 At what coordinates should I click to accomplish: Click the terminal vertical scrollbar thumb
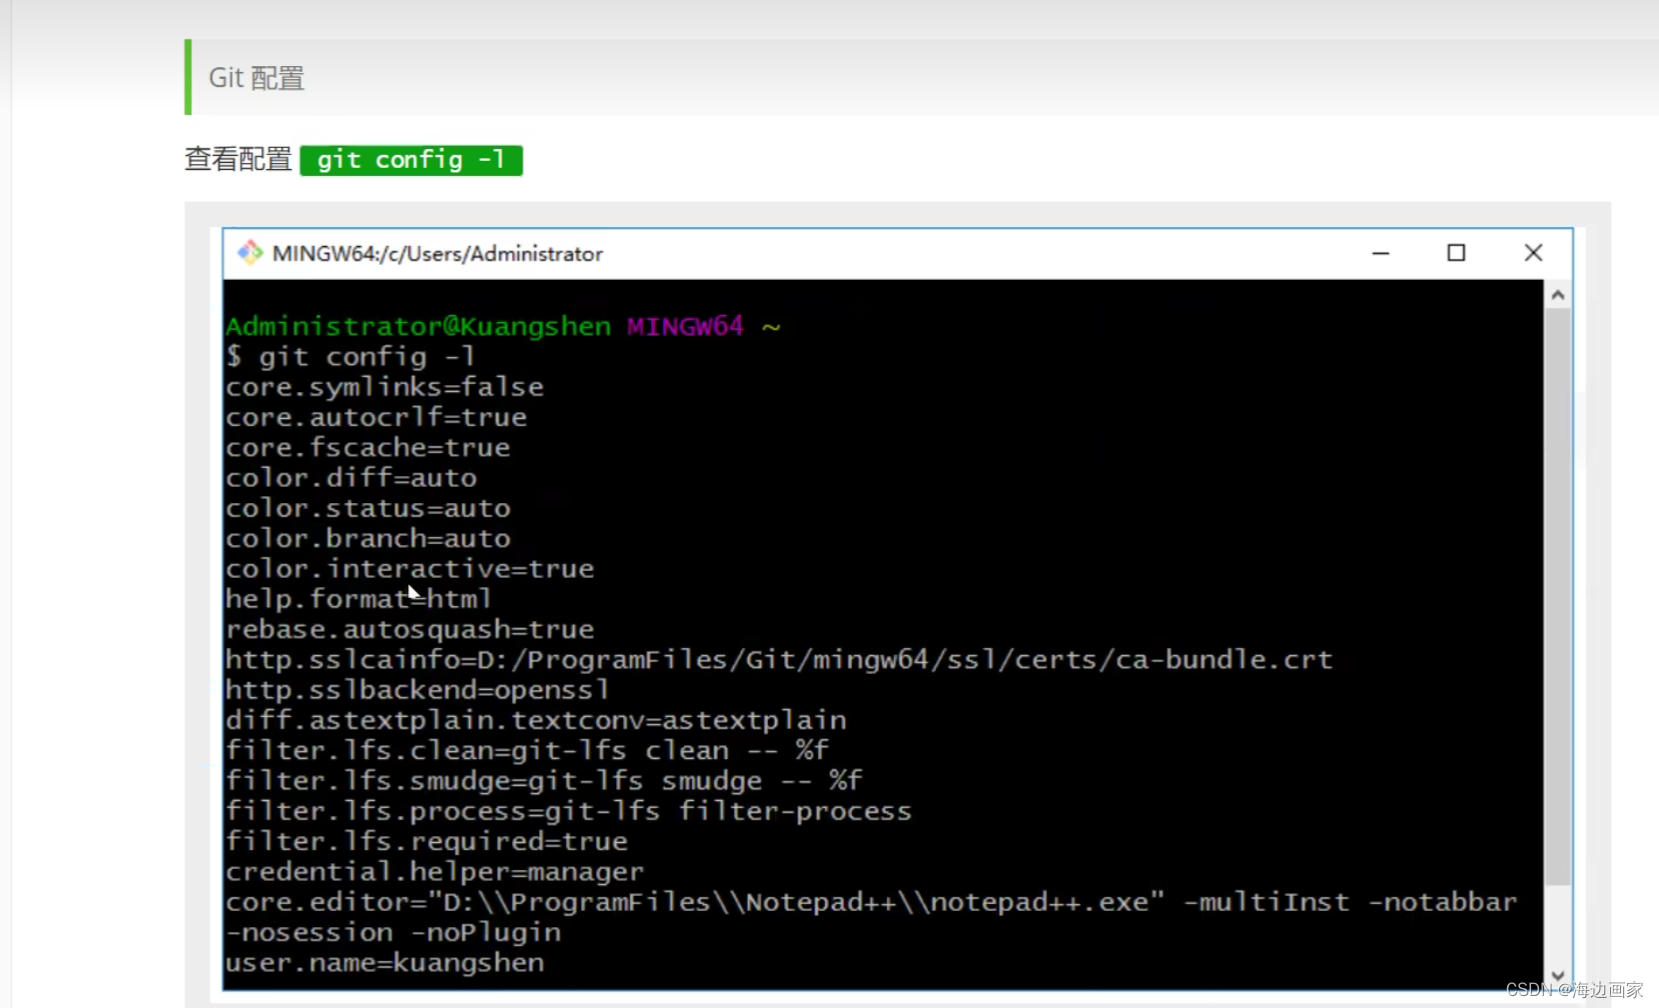point(1557,596)
